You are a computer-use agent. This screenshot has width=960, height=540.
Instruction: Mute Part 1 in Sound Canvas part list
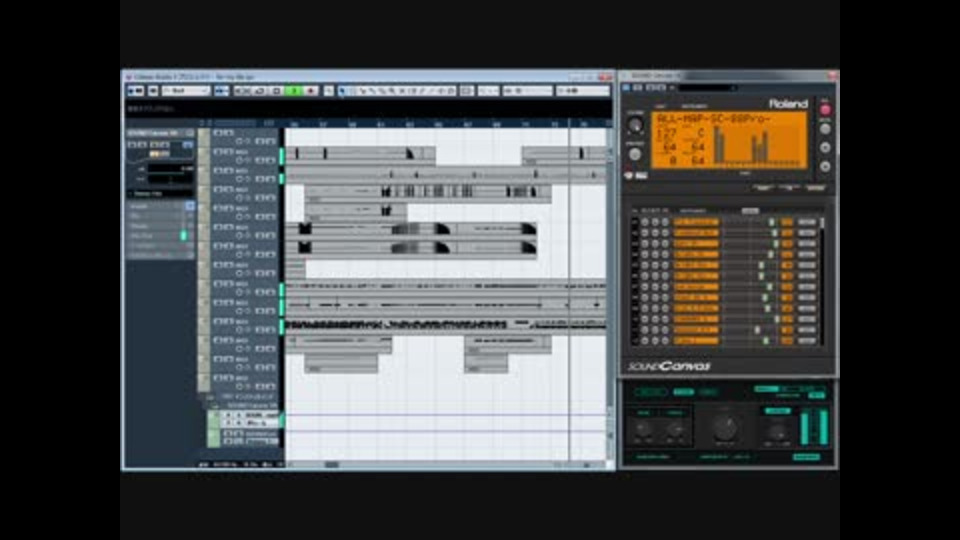tap(645, 222)
